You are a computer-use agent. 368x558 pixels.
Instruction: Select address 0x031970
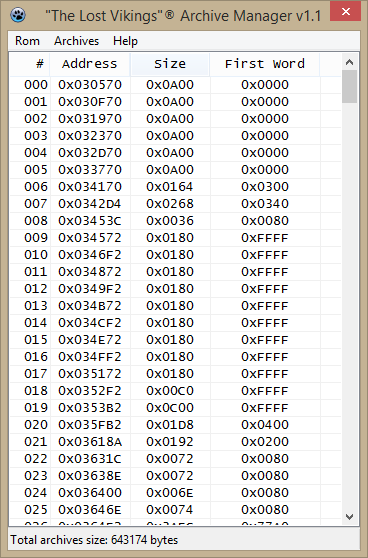click(90, 119)
